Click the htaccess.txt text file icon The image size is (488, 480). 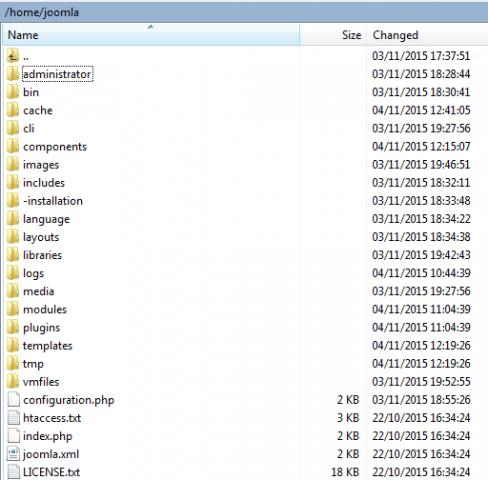13,418
